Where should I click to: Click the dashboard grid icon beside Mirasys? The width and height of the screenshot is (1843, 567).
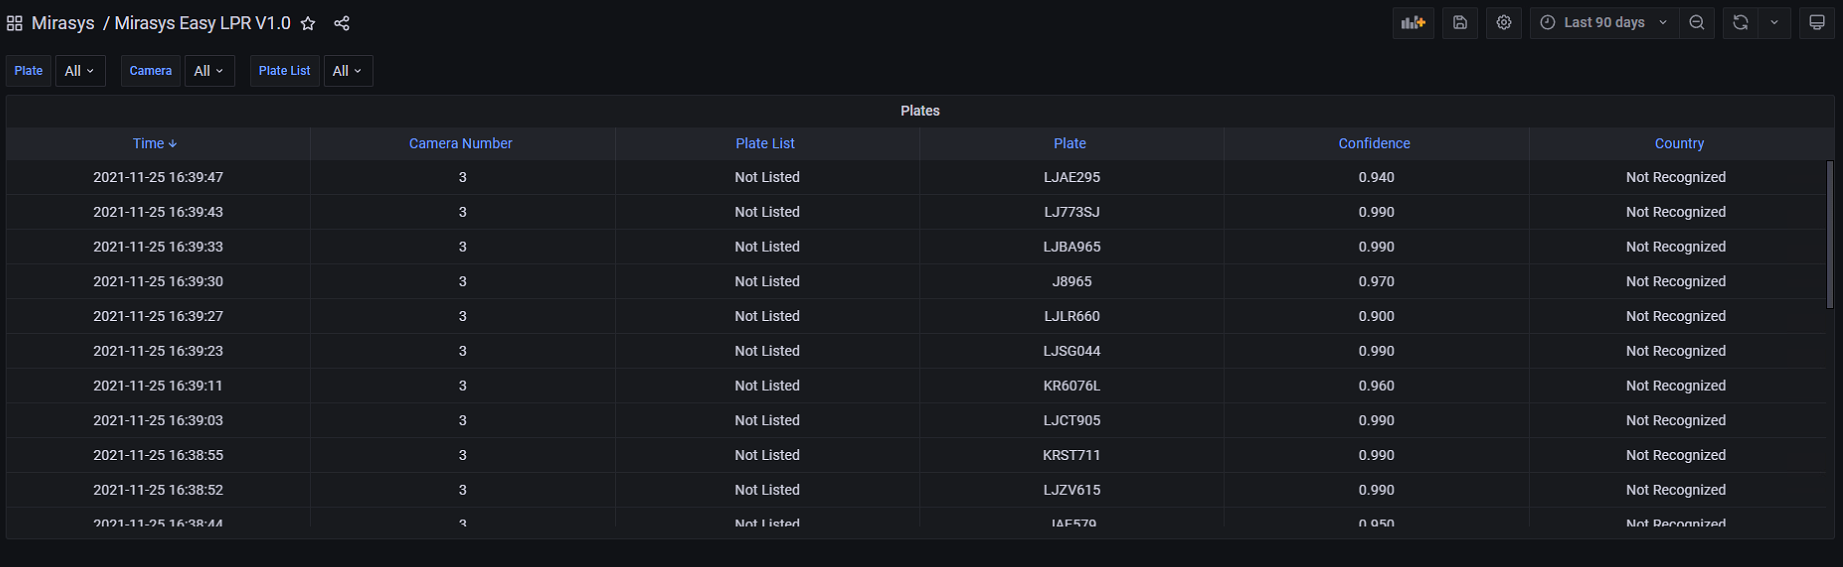point(15,23)
